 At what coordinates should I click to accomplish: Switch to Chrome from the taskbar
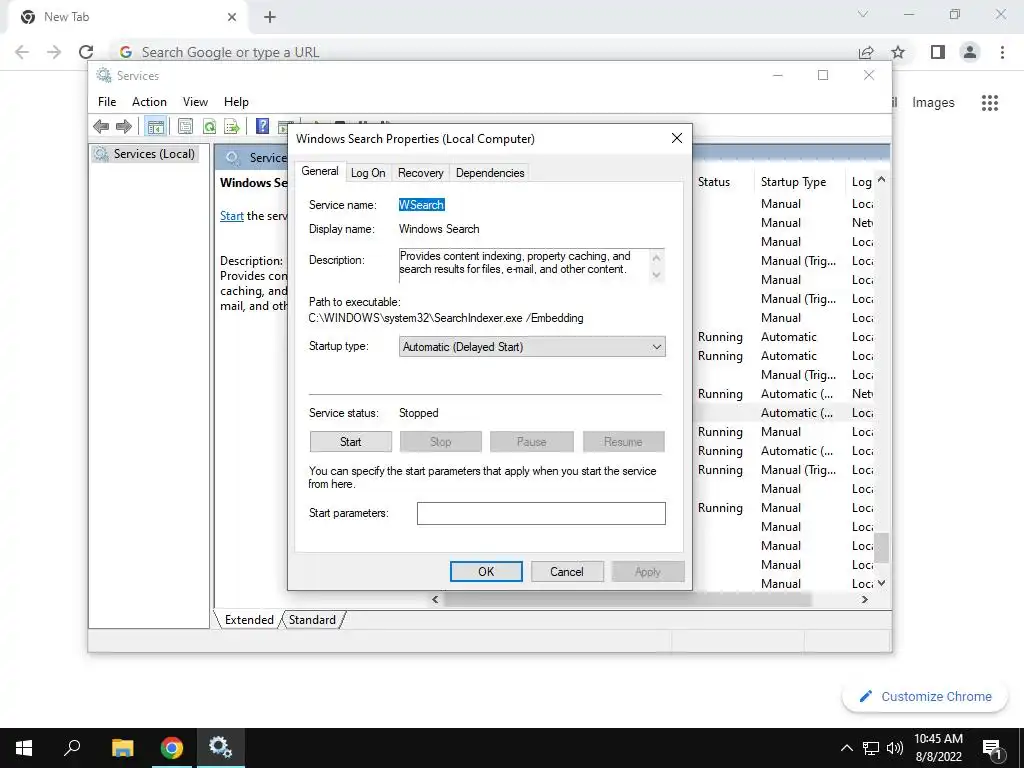pyautogui.click(x=172, y=748)
